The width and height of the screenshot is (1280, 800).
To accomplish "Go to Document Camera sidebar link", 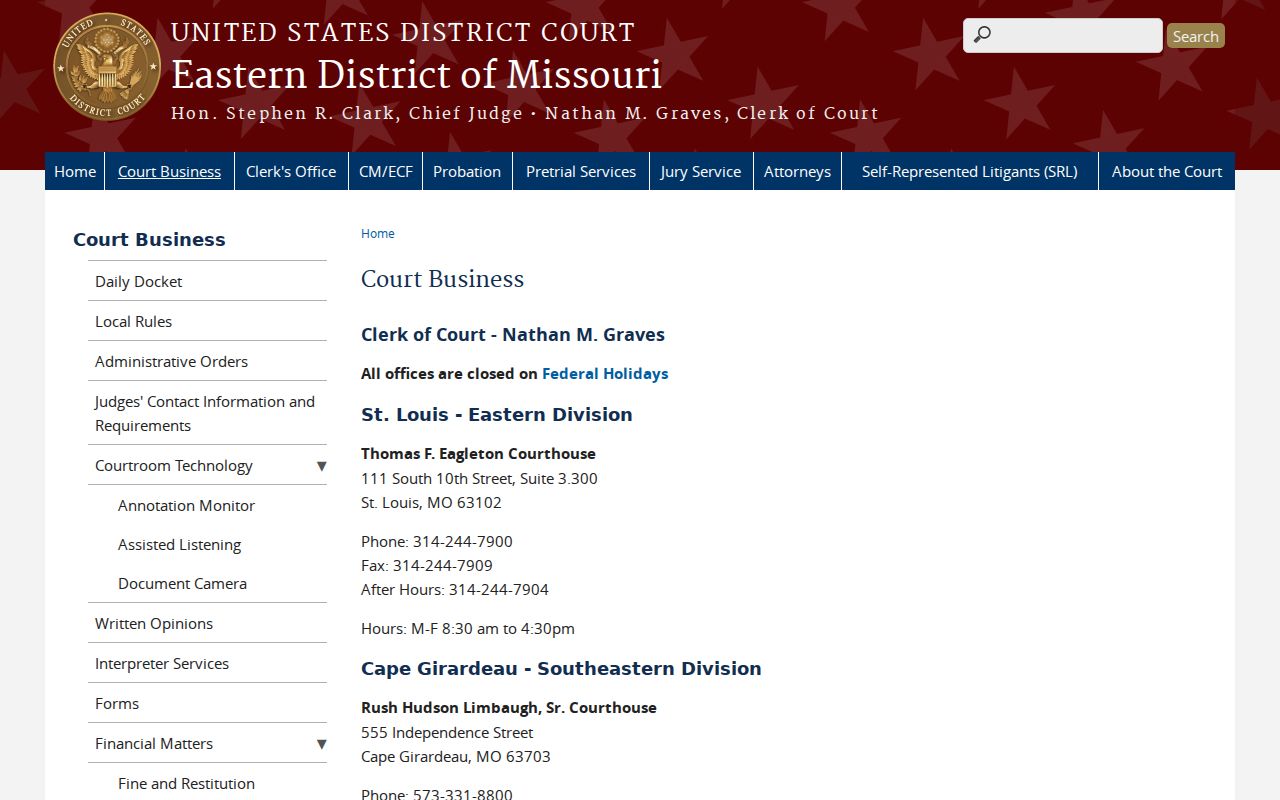I will coord(182,583).
